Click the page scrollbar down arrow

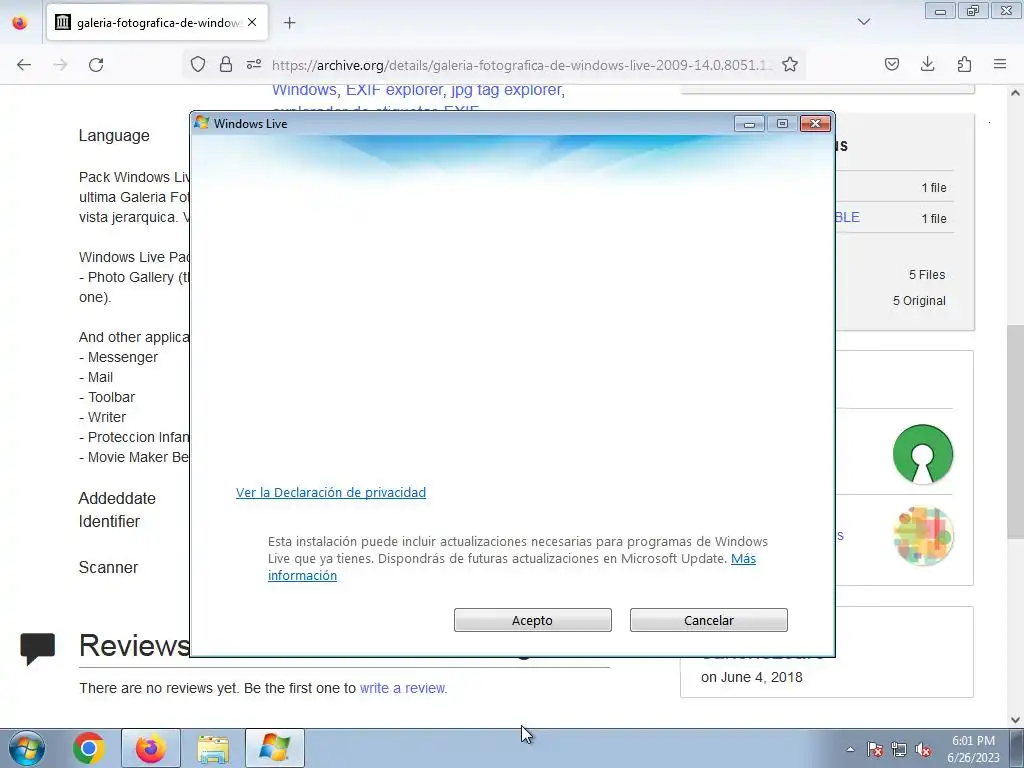click(x=1015, y=720)
